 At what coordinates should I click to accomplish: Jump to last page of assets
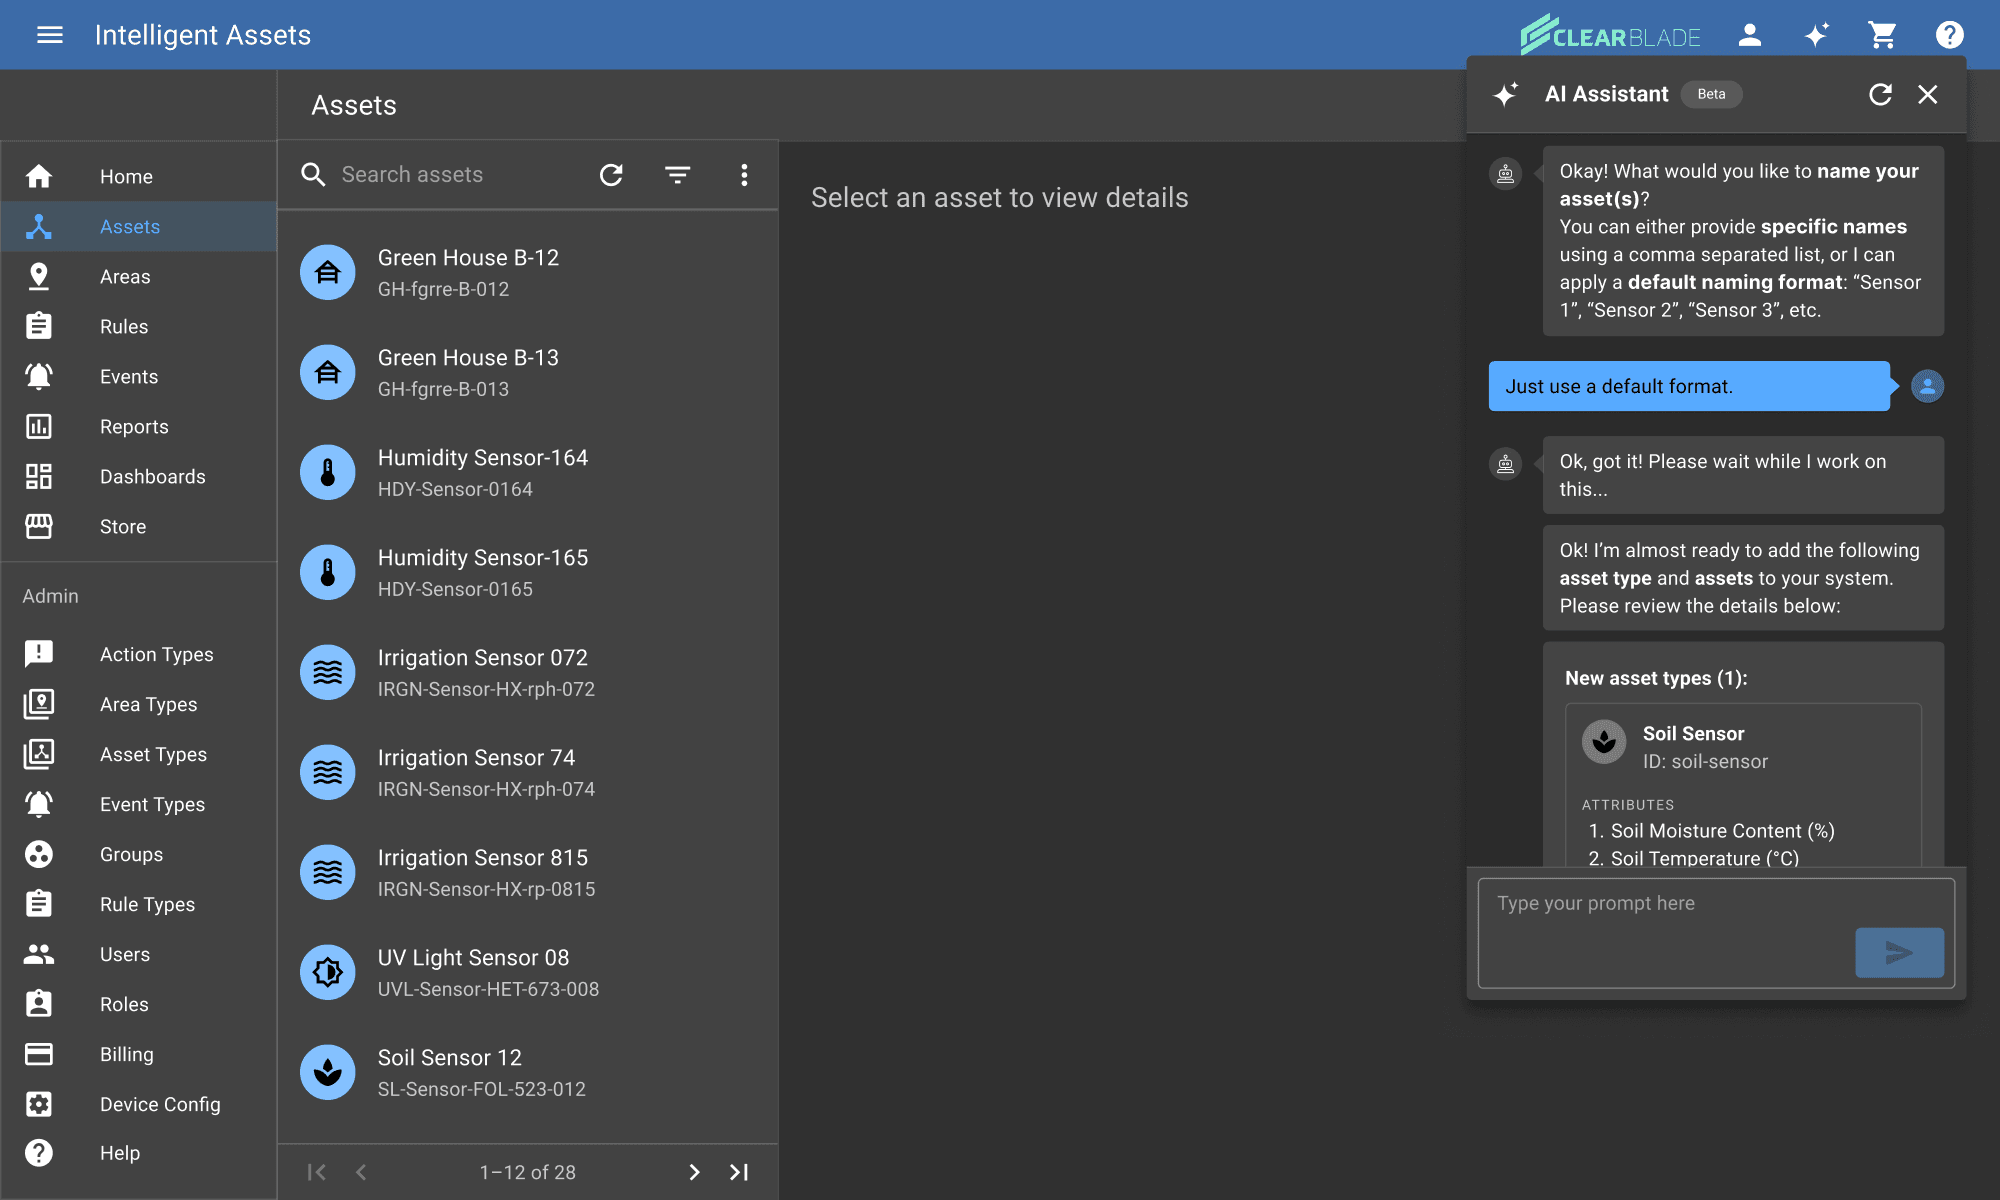(739, 1172)
